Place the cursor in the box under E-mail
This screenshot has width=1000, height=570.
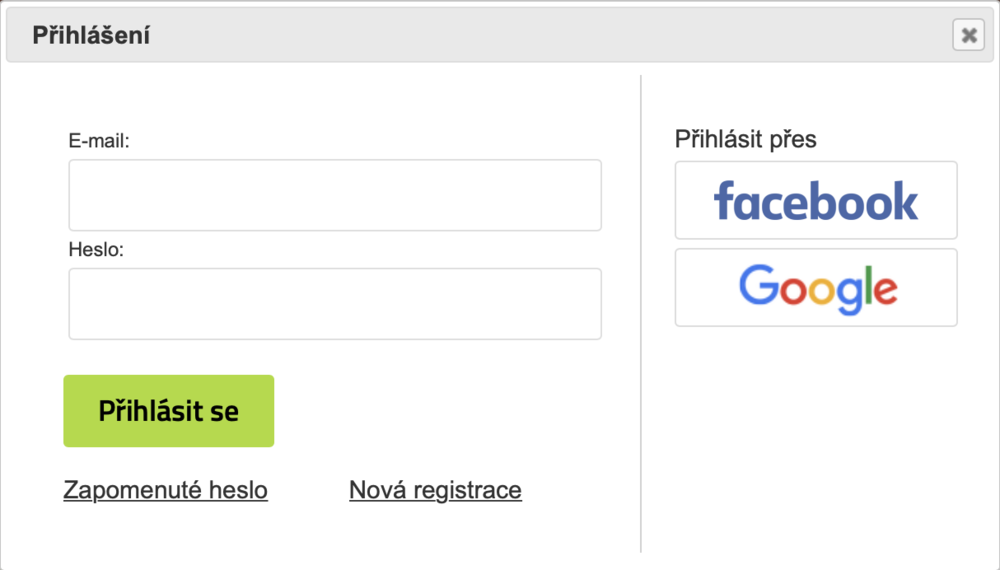coord(335,195)
